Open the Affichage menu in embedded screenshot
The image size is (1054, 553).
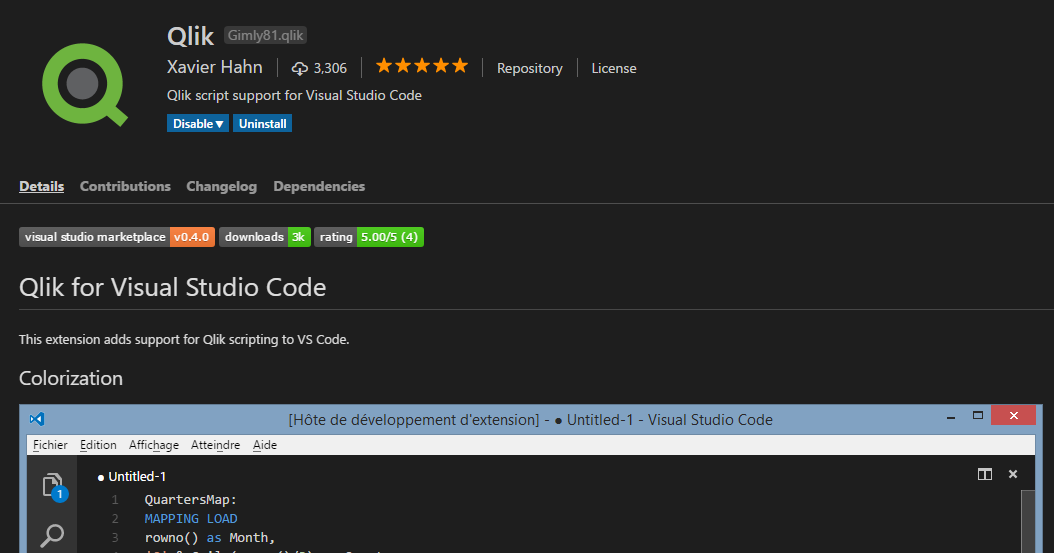point(154,445)
